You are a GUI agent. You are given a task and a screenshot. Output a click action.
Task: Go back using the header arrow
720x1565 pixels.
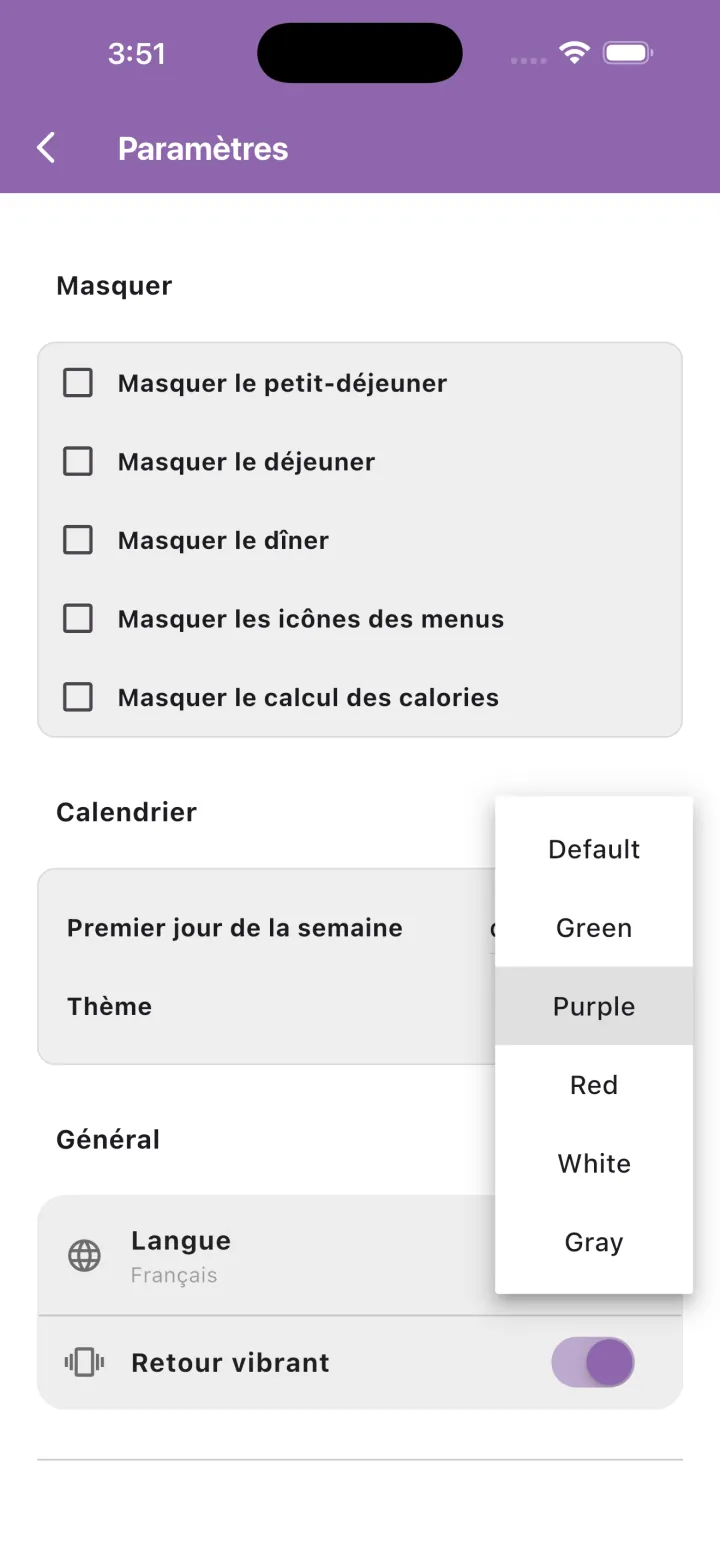click(46, 148)
